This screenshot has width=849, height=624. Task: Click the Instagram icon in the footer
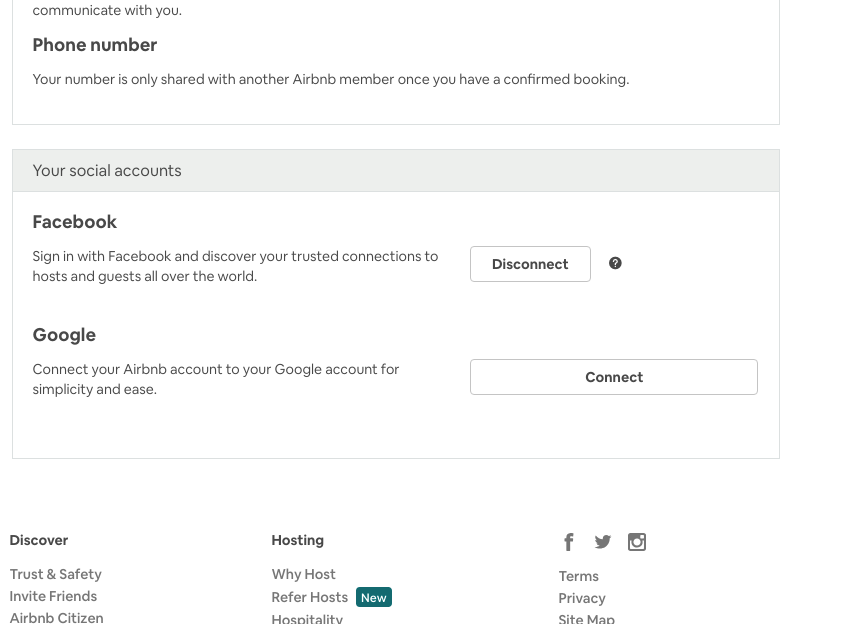point(637,541)
